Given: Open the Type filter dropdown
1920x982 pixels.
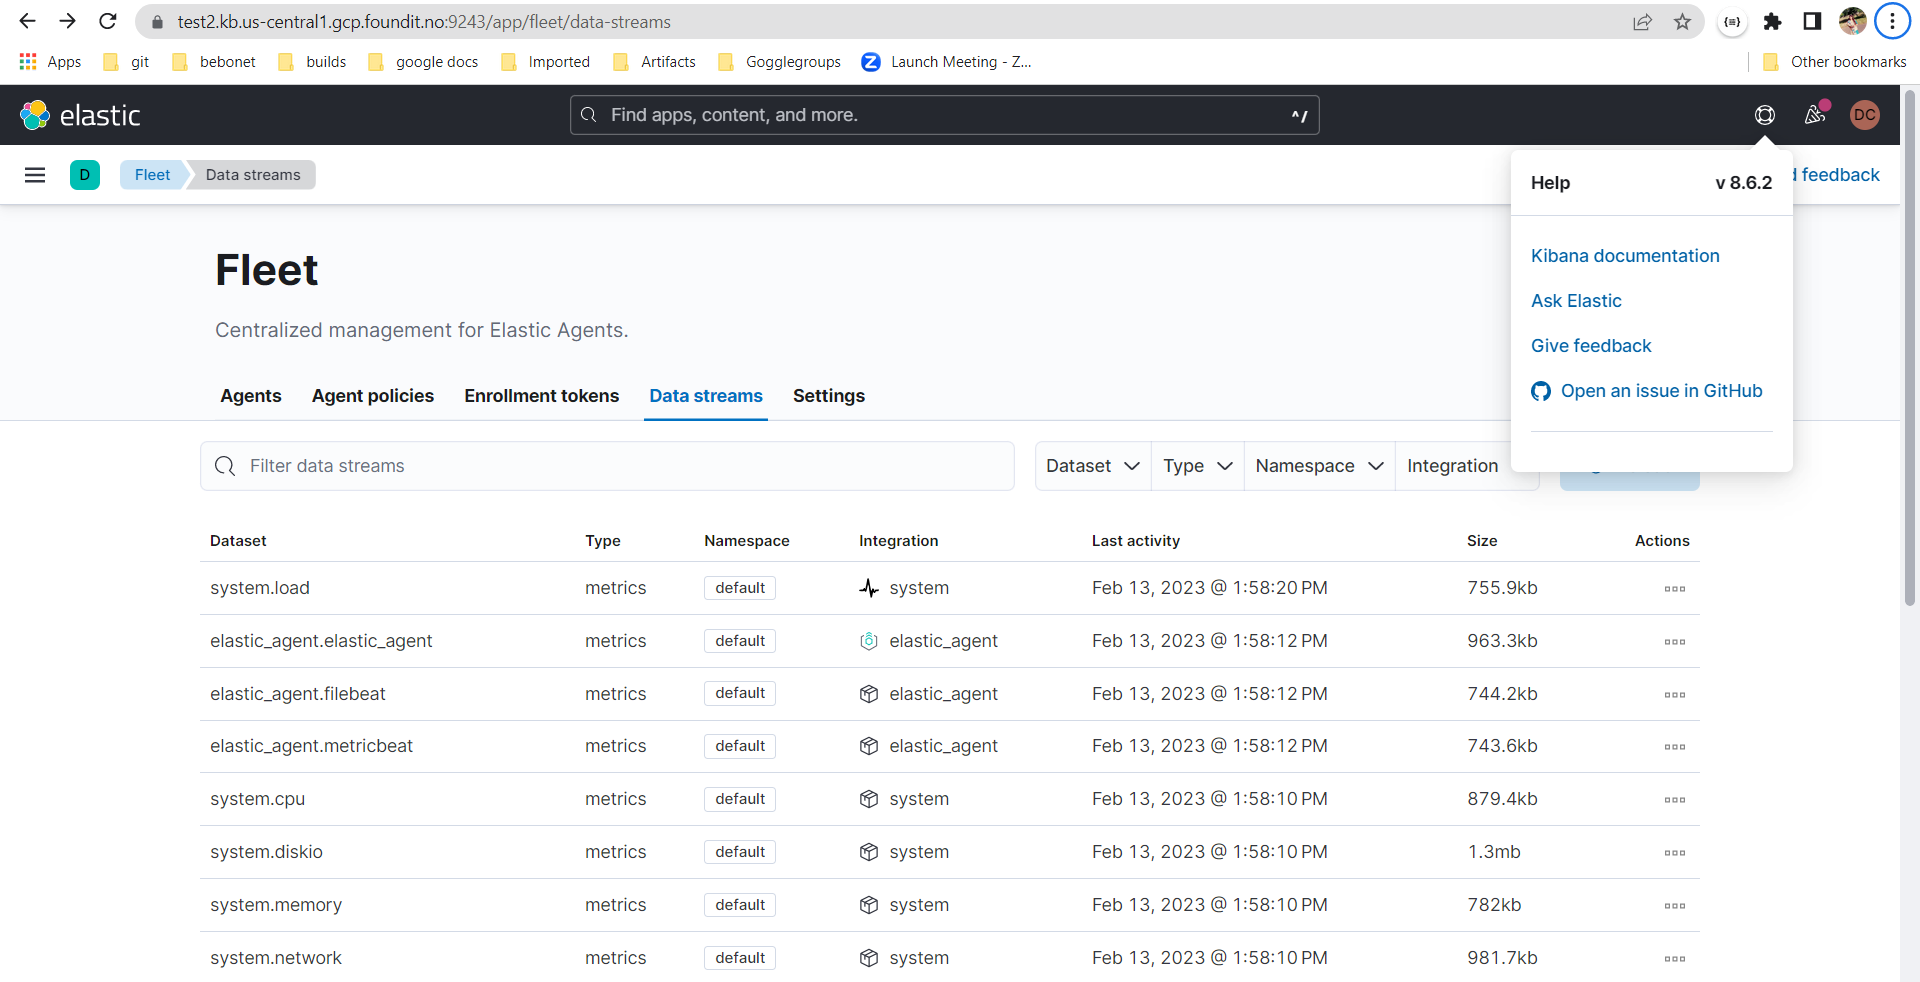Looking at the screenshot, I should 1197,465.
